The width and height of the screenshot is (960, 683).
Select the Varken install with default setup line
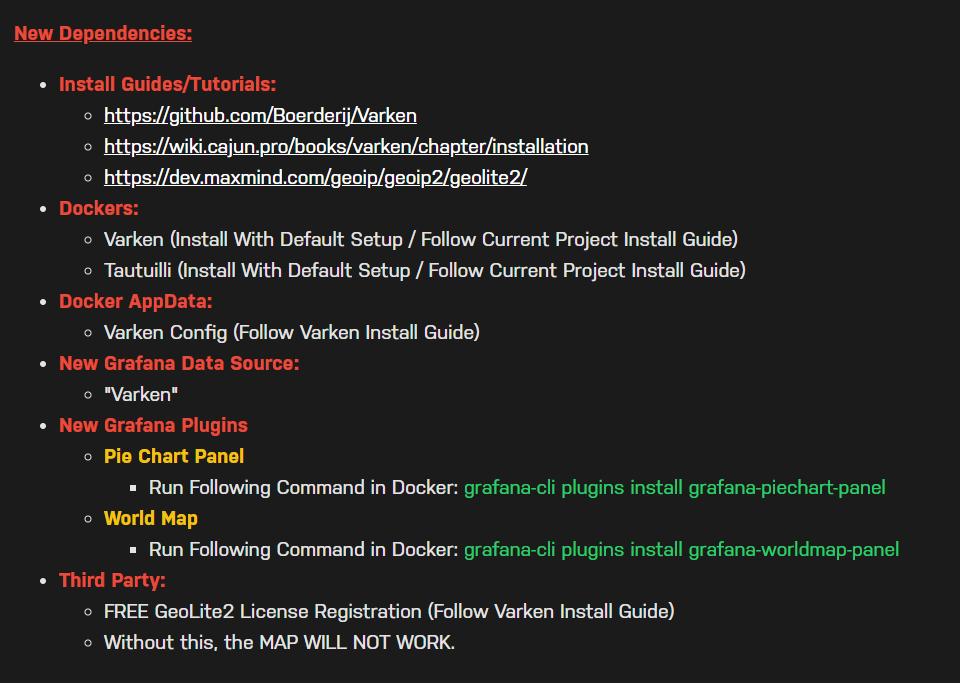[x=421, y=239]
